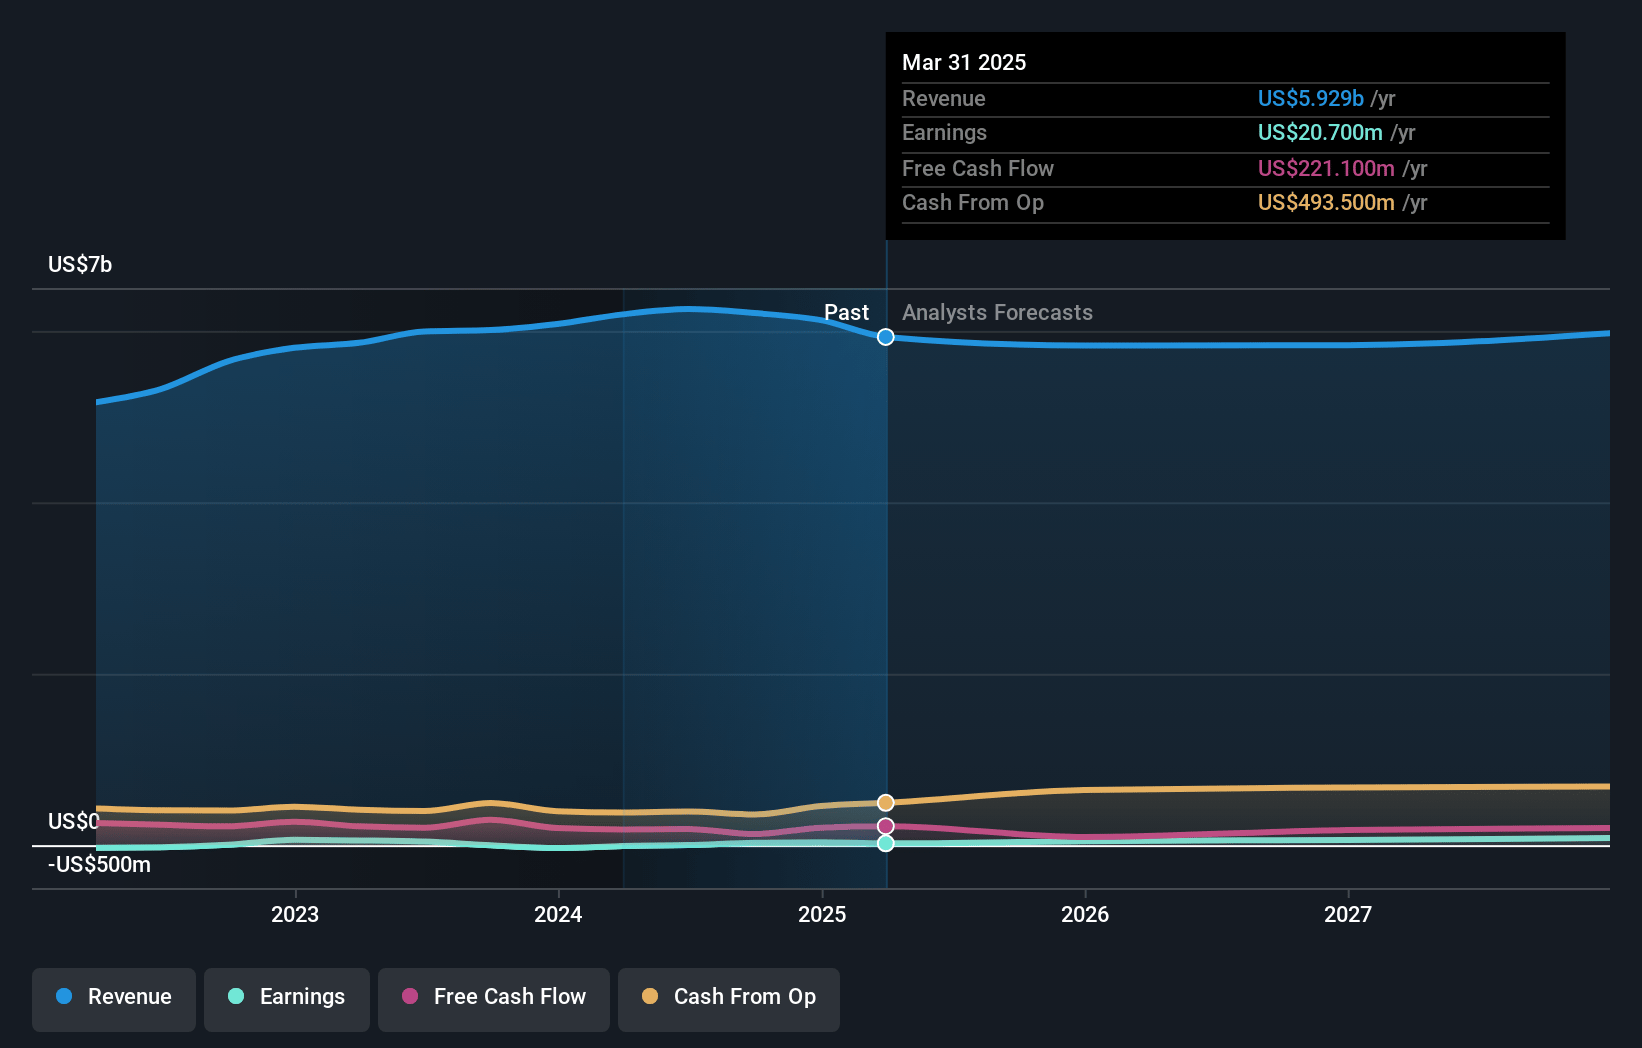Click the US$221.100m free cash flow value

tap(1326, 168)
